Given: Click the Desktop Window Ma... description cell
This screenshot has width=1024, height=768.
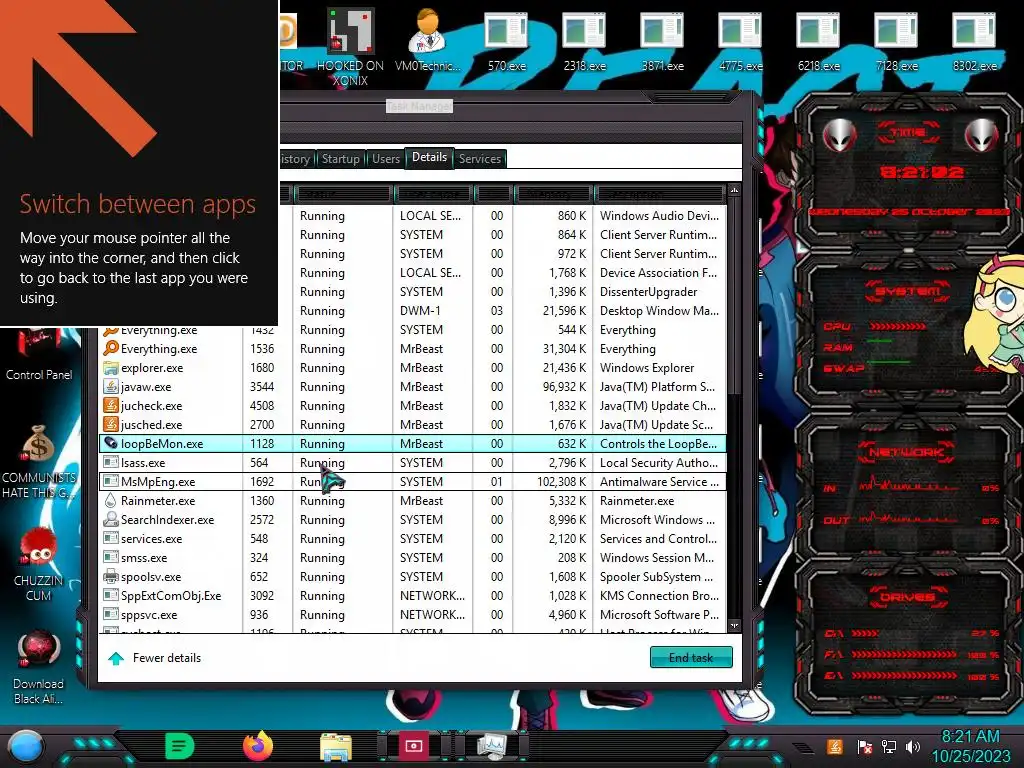Looking at the screenshot, I should [659, 311].
